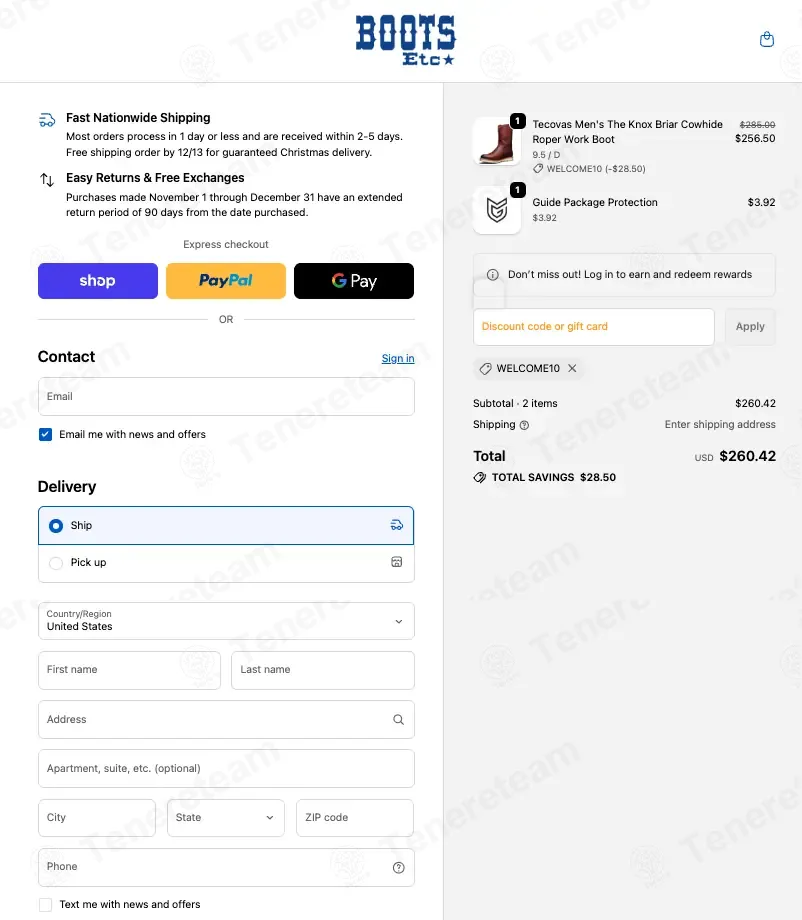Click the Discount code or gift card field

pyautogui.click(x=593, y=327)
